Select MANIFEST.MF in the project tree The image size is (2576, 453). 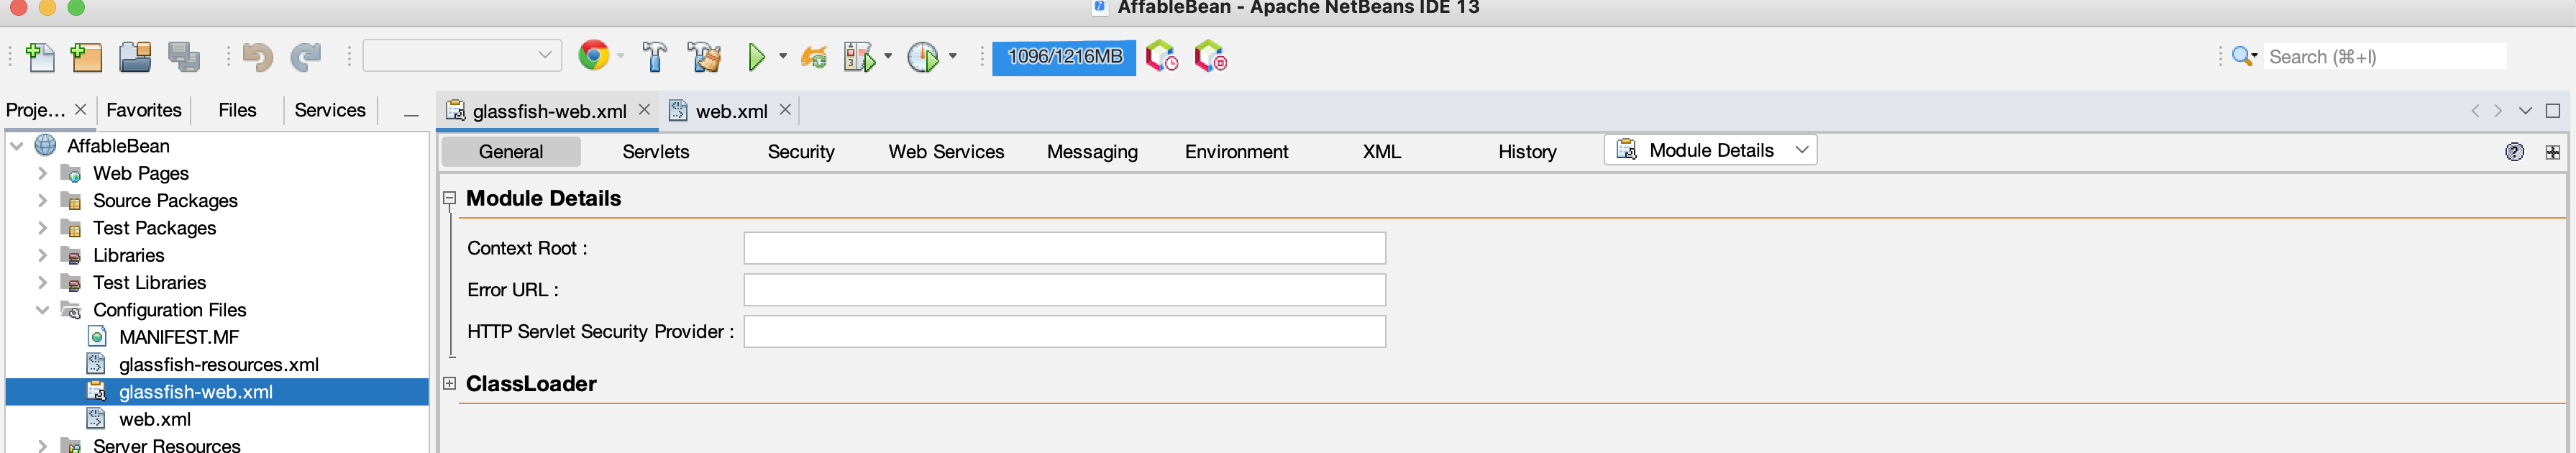[x=179, y=337]
